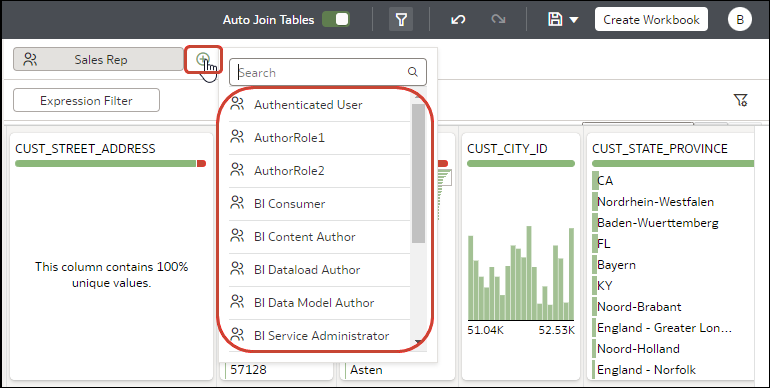Click the filter settings icon at right
770x388 pixels.
[x=741, y=100]
